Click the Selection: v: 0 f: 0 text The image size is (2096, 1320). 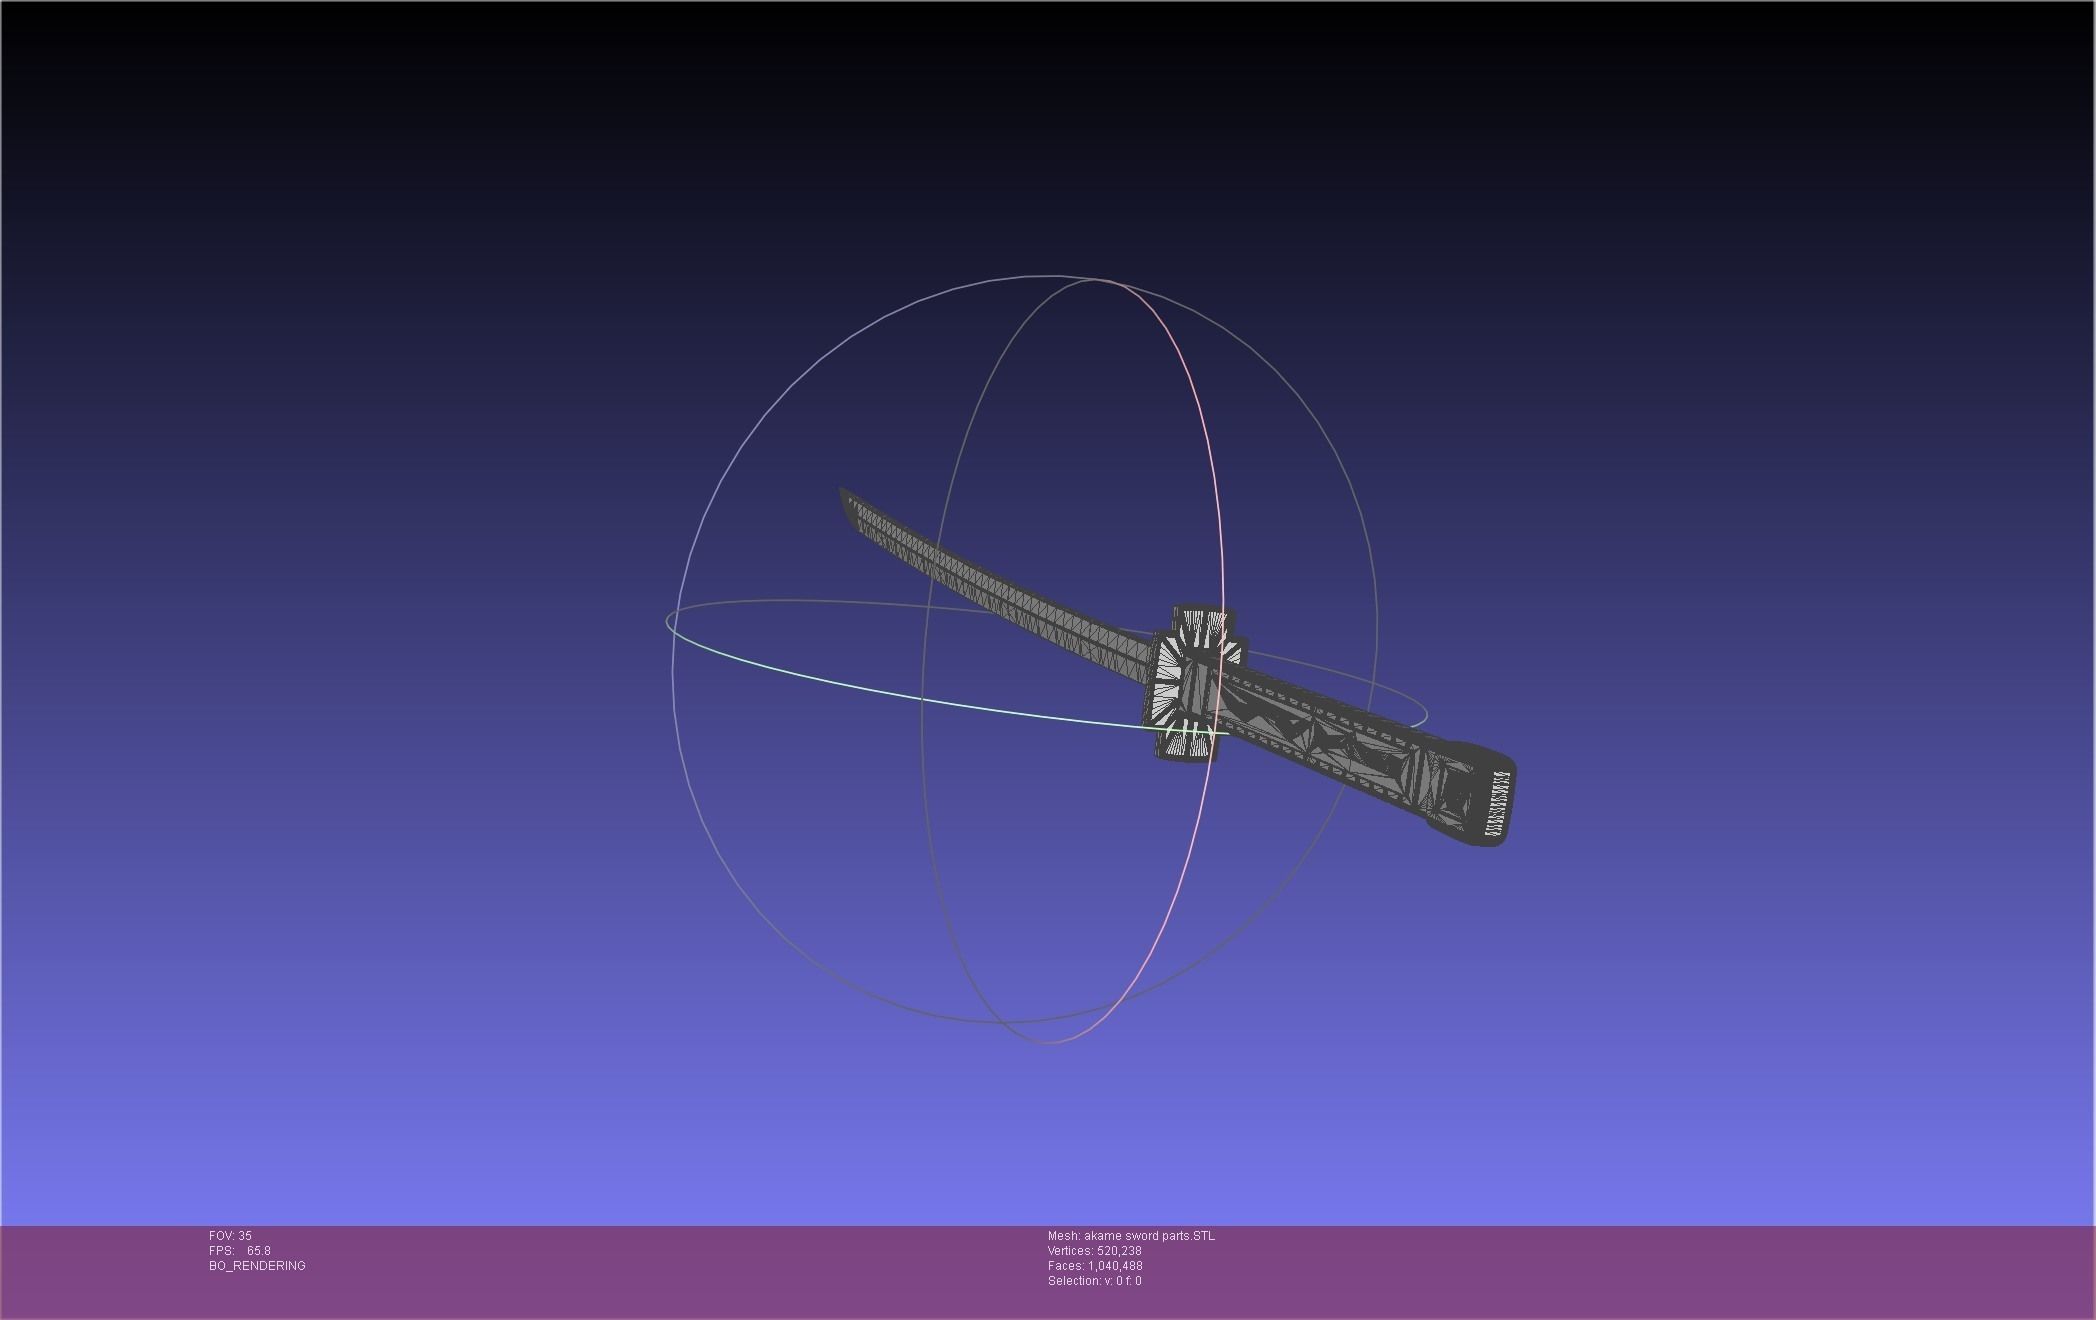tap(1094, 1281)
